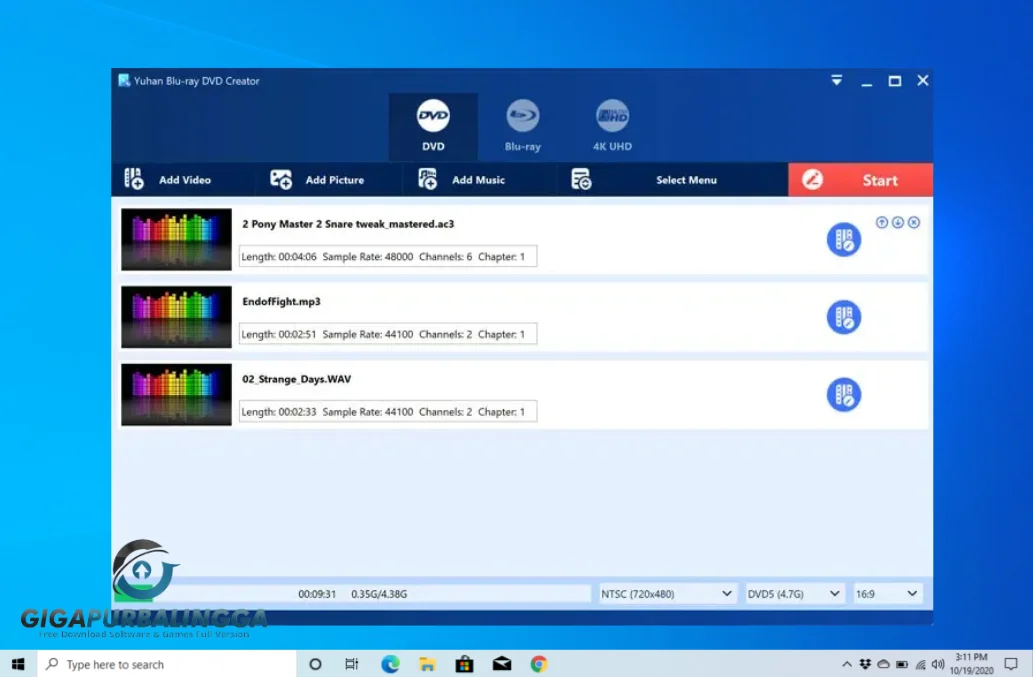
Task: Switch to the DVD disc tab
Action: tap(433, 126)
